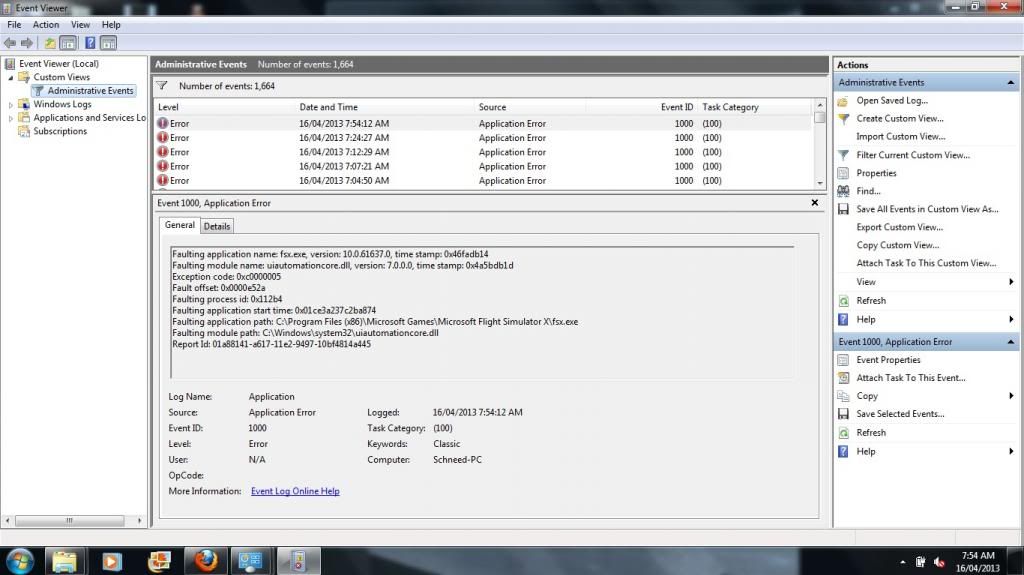The image size is (1024, 575).
Task: Click the blue Help toolbar icon
Action: tap(90, 43)
